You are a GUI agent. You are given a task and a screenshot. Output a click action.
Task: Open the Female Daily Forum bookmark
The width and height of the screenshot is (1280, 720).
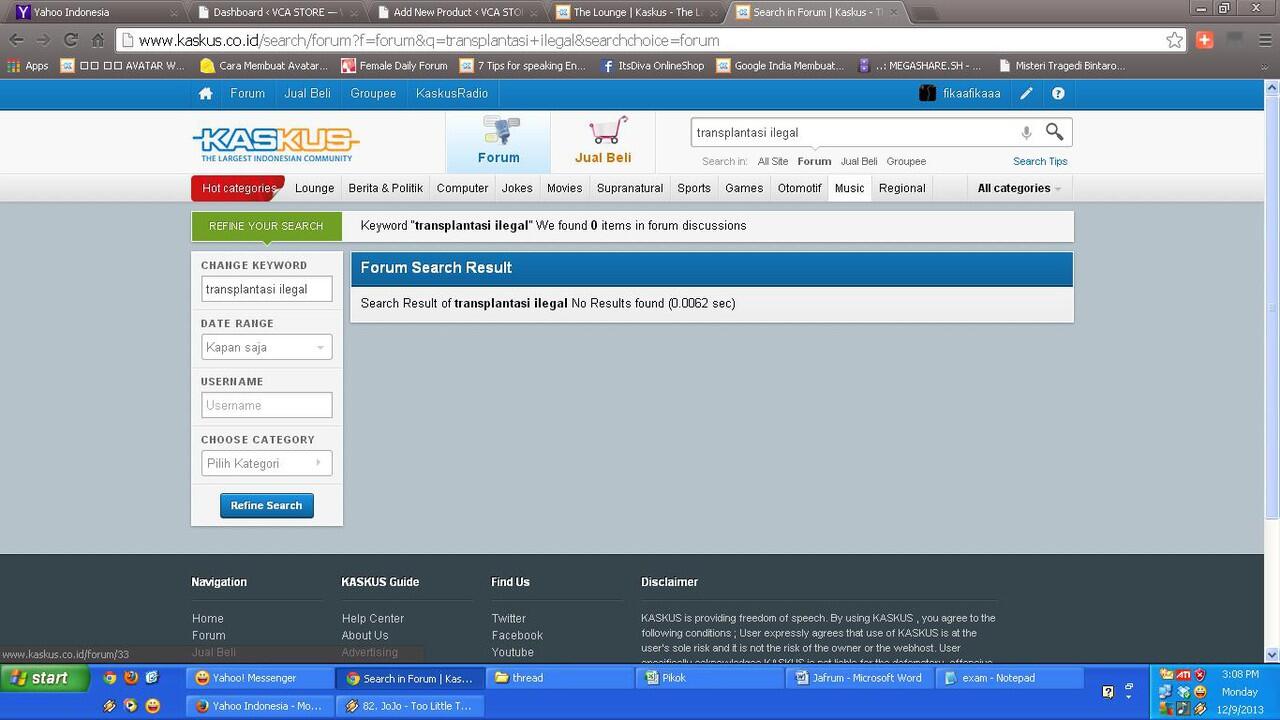394,66
